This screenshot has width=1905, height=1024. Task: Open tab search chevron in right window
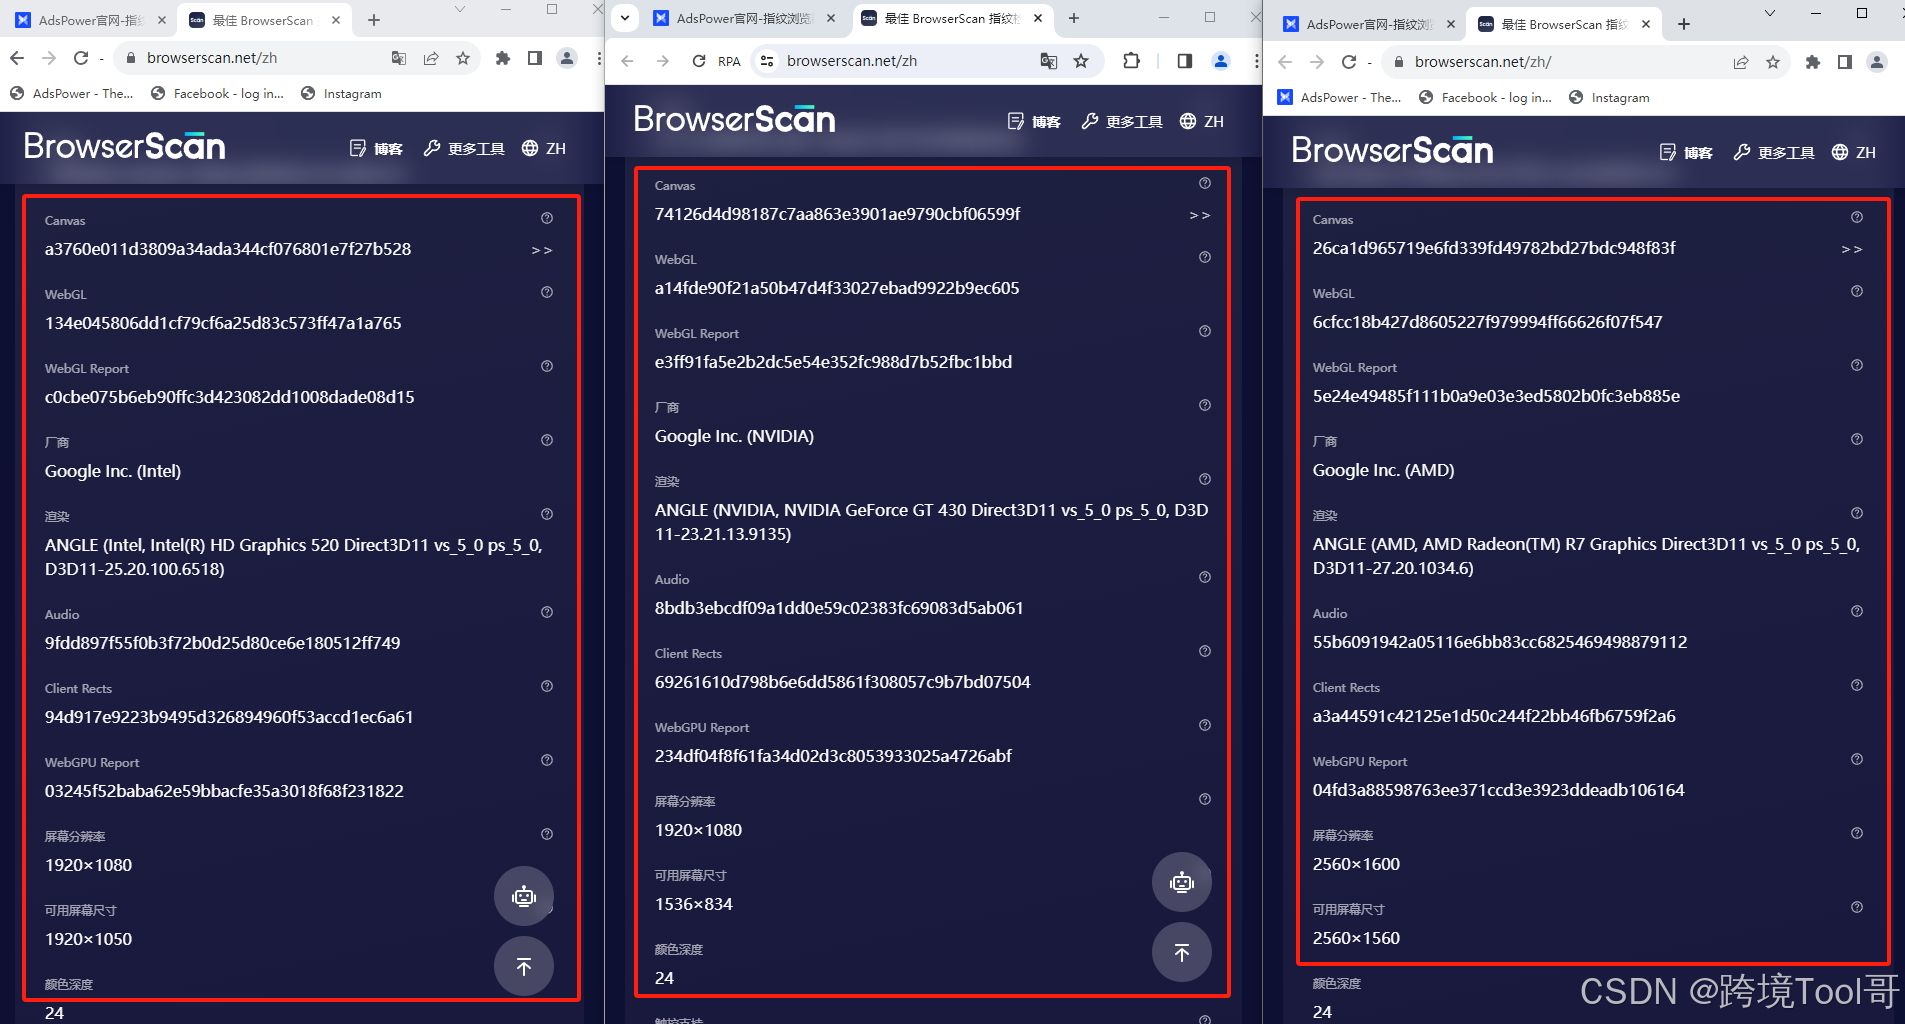click(1769, 13)
